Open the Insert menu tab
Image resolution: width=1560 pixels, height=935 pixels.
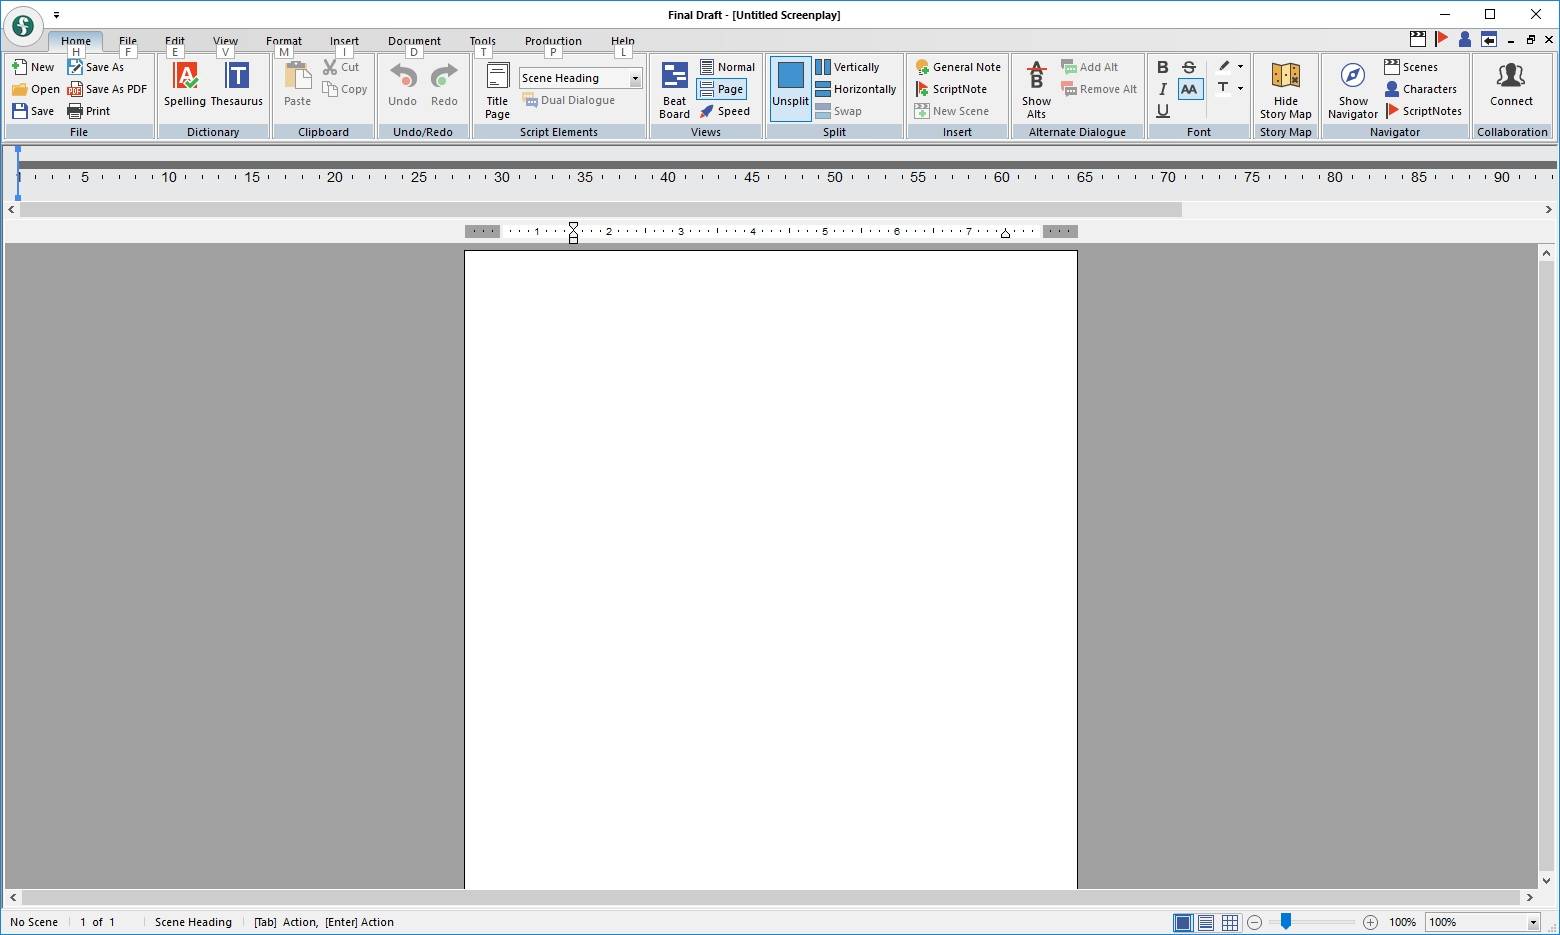pyautogui.click(x=344, y=41)
